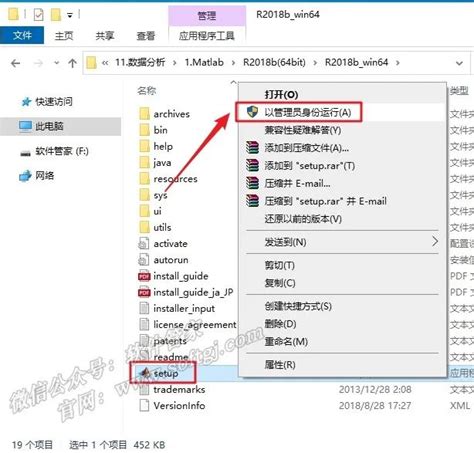
Task: Expand breadcrumb arrow after 11.数据分析
Action: click(175, 63)
